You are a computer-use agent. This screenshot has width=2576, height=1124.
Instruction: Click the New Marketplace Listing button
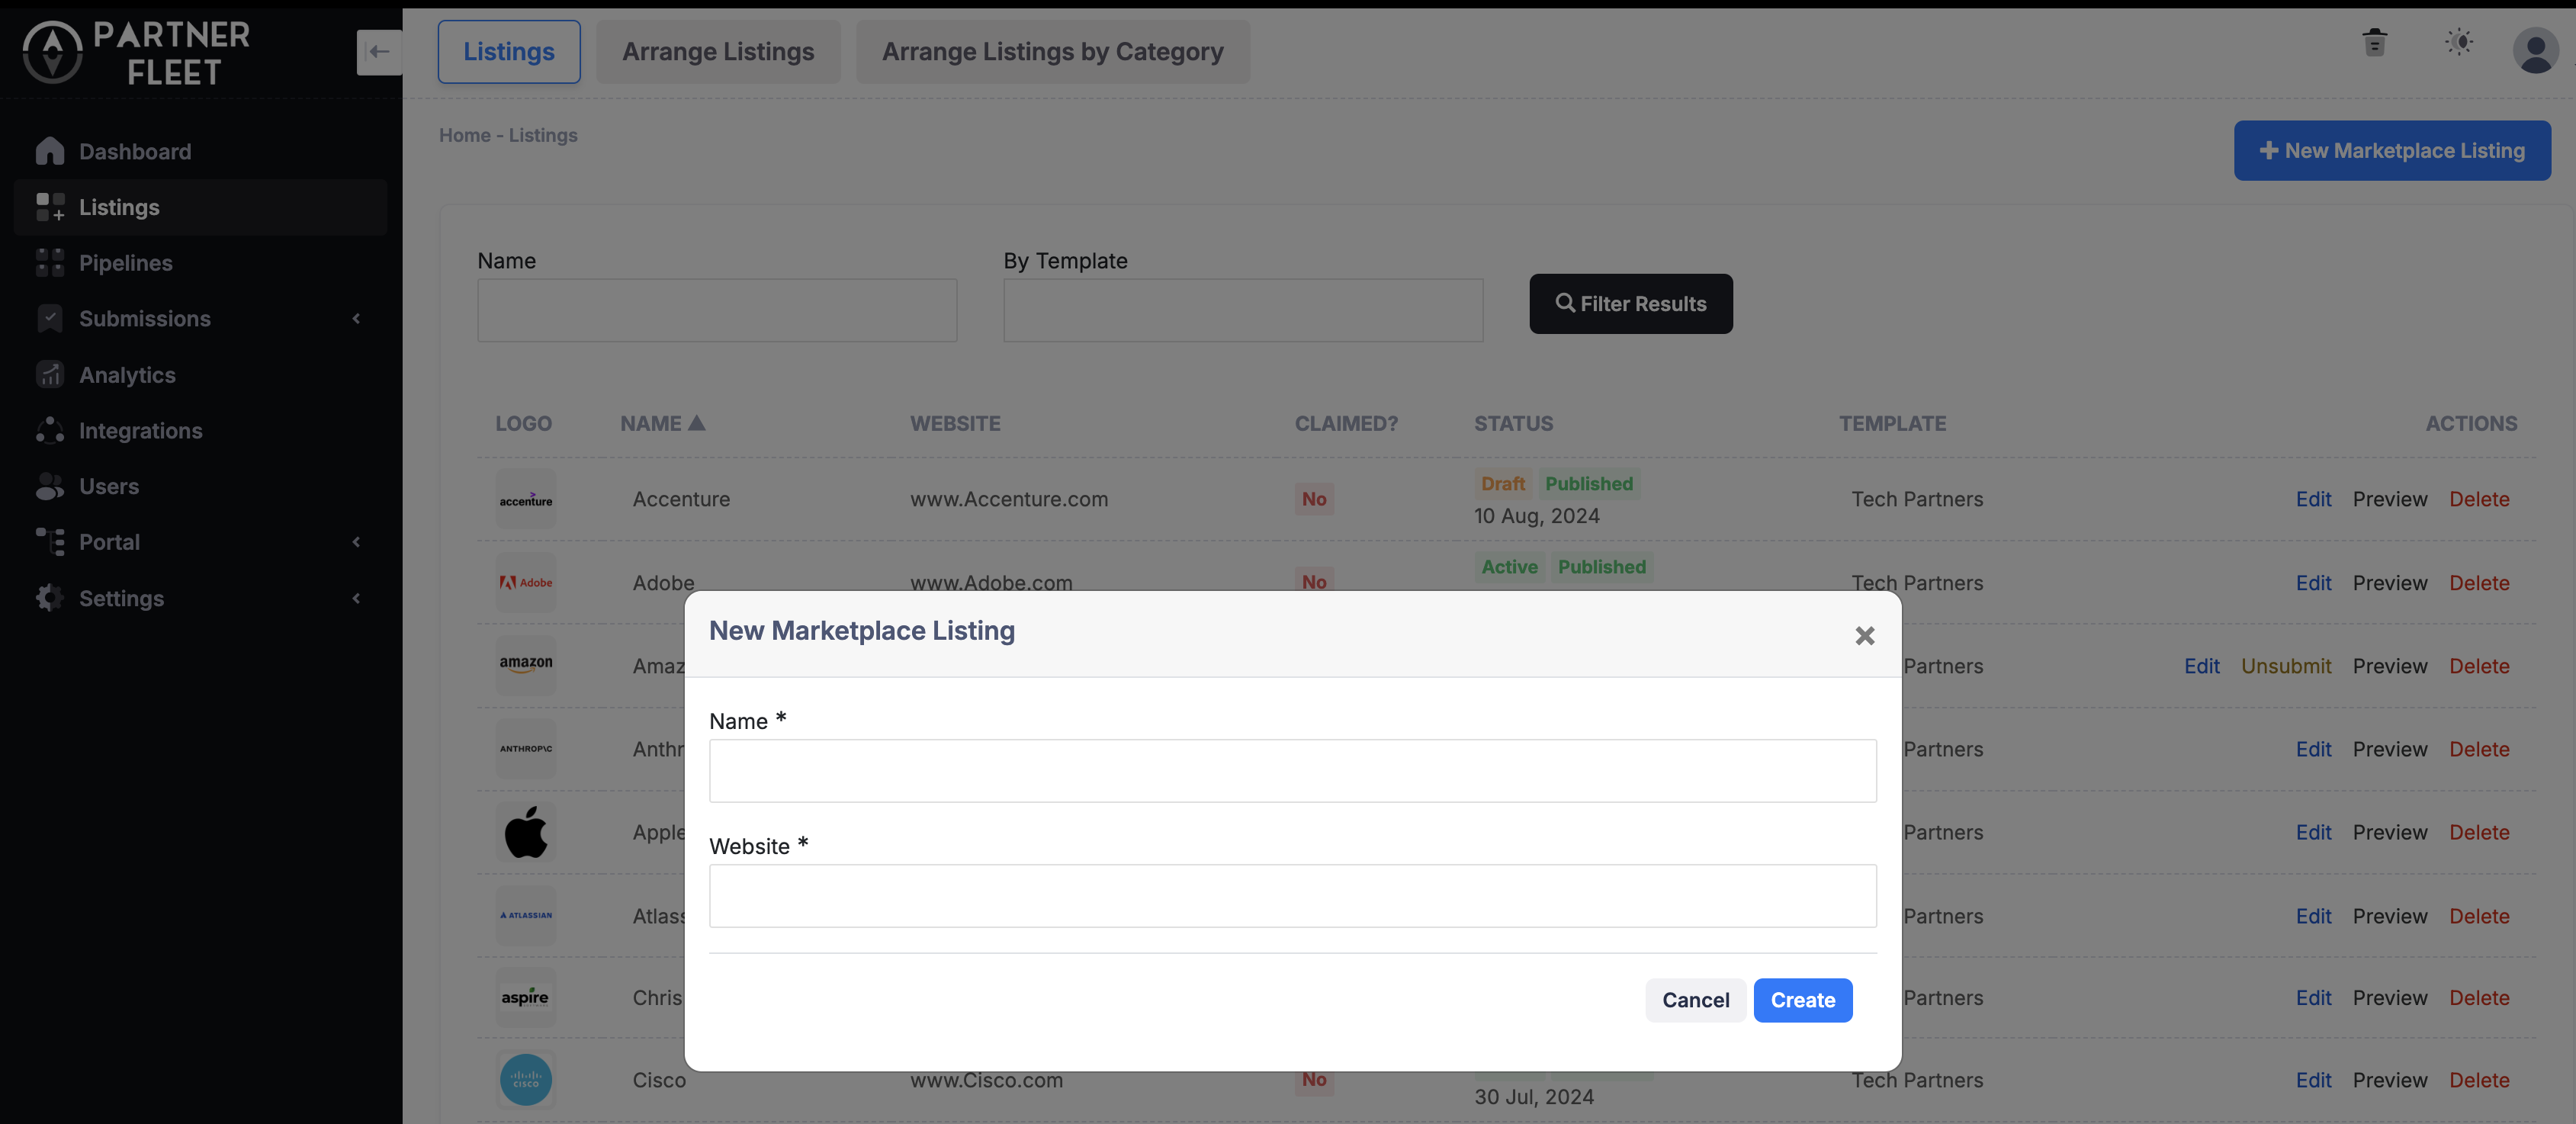(2392, 151)
